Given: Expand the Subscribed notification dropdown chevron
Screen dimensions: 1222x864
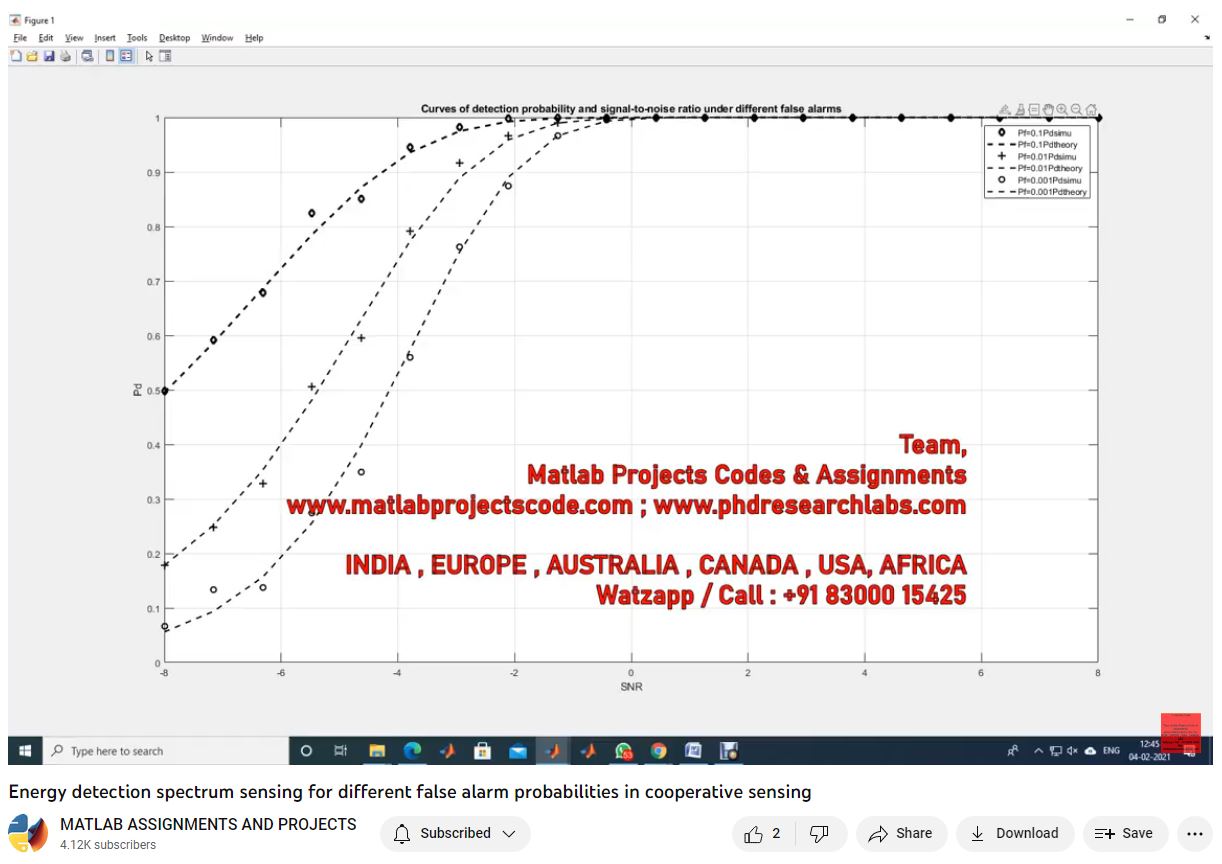Looking at the screenshot, I should click(509, 833).
